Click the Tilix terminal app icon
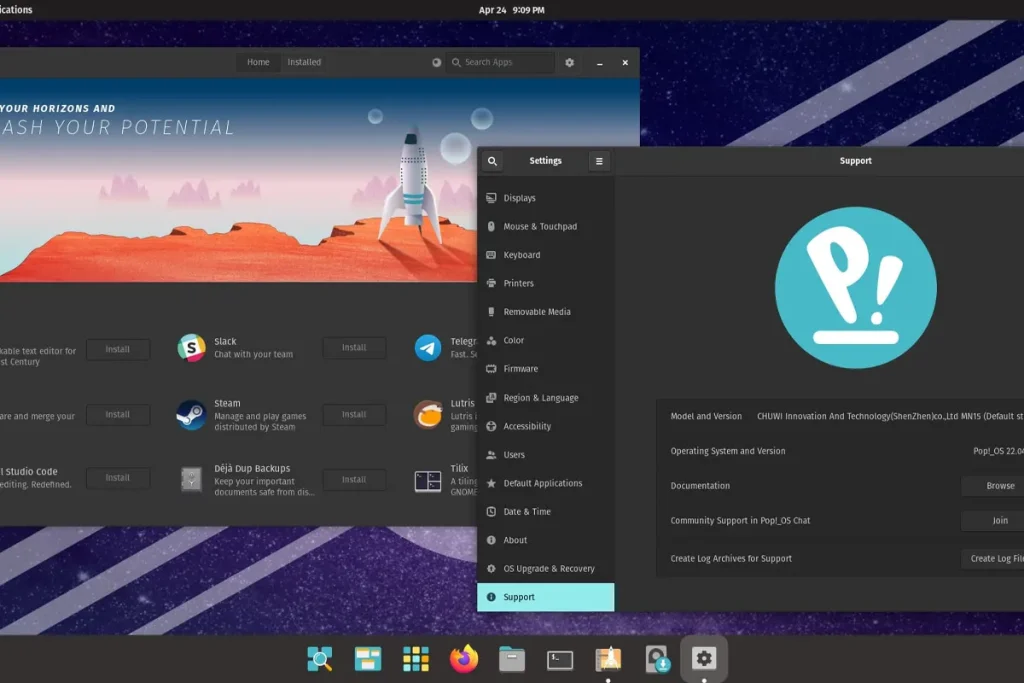This screenshot has height=683, width=1024. click(x=428, y=480)
